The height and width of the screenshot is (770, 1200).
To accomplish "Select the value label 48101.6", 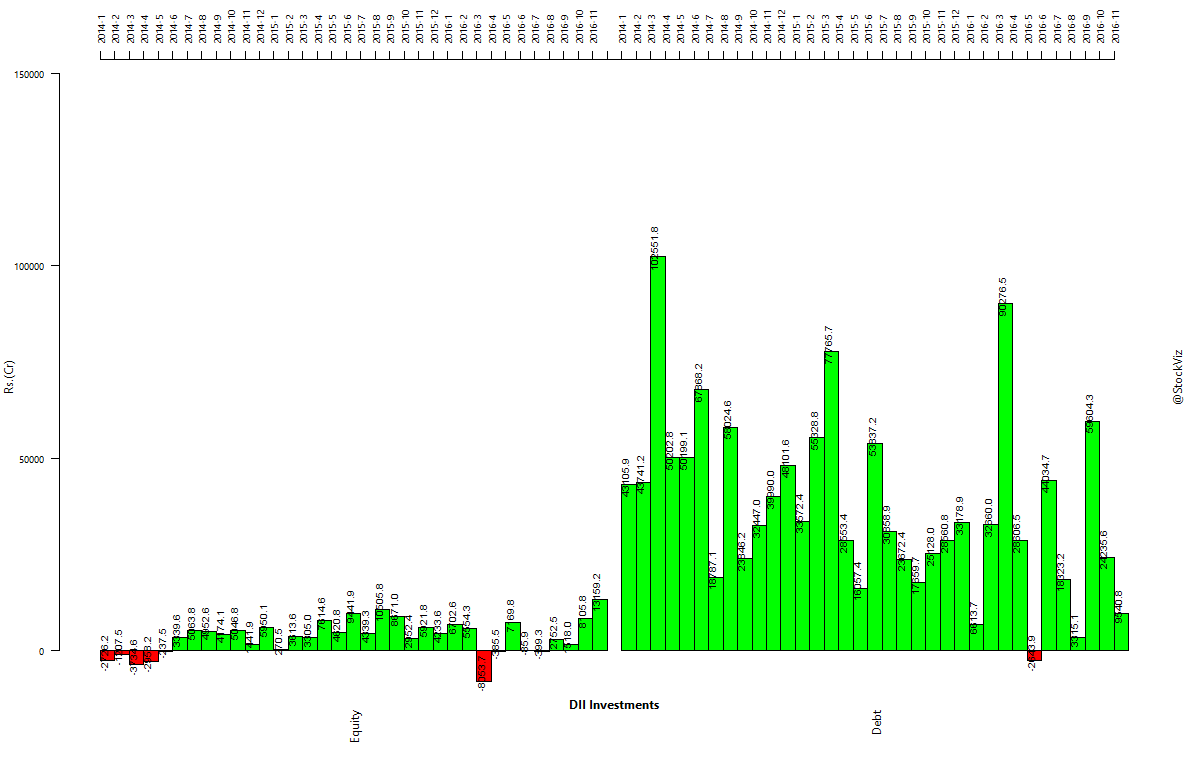I will pyautogui.click(x=786, y=460).
